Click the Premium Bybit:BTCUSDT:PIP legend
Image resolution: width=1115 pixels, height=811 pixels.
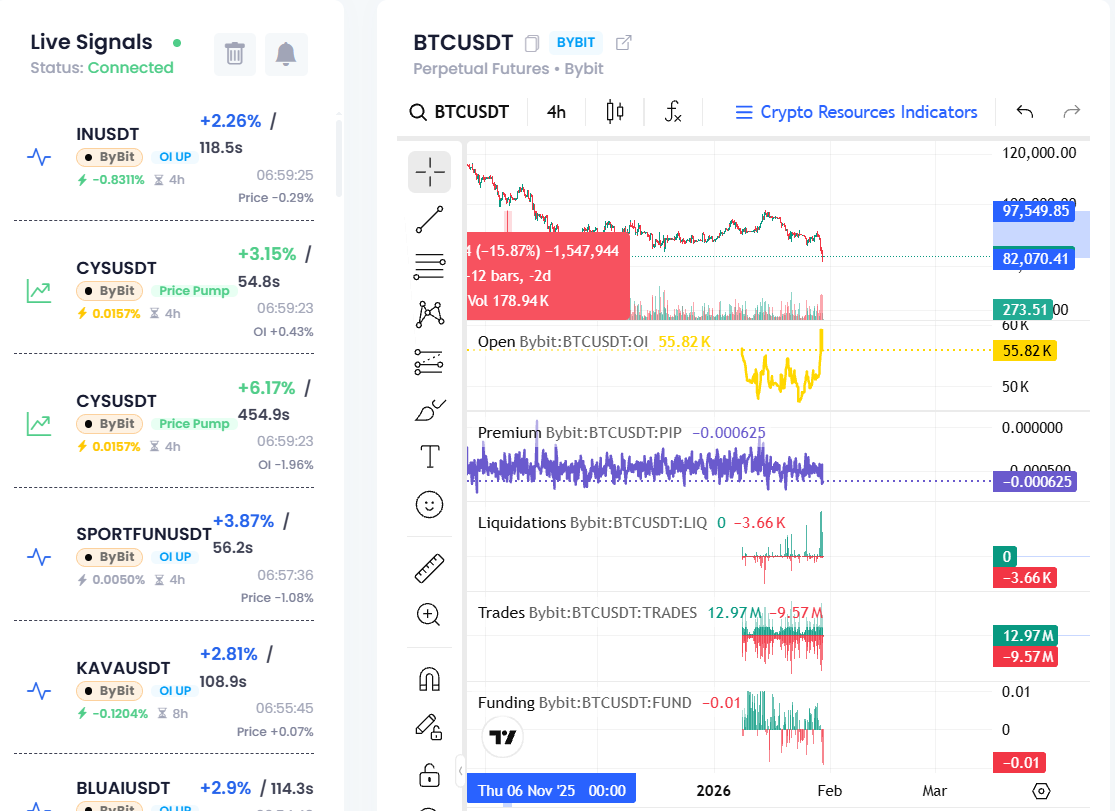click(x=621, y=433)
